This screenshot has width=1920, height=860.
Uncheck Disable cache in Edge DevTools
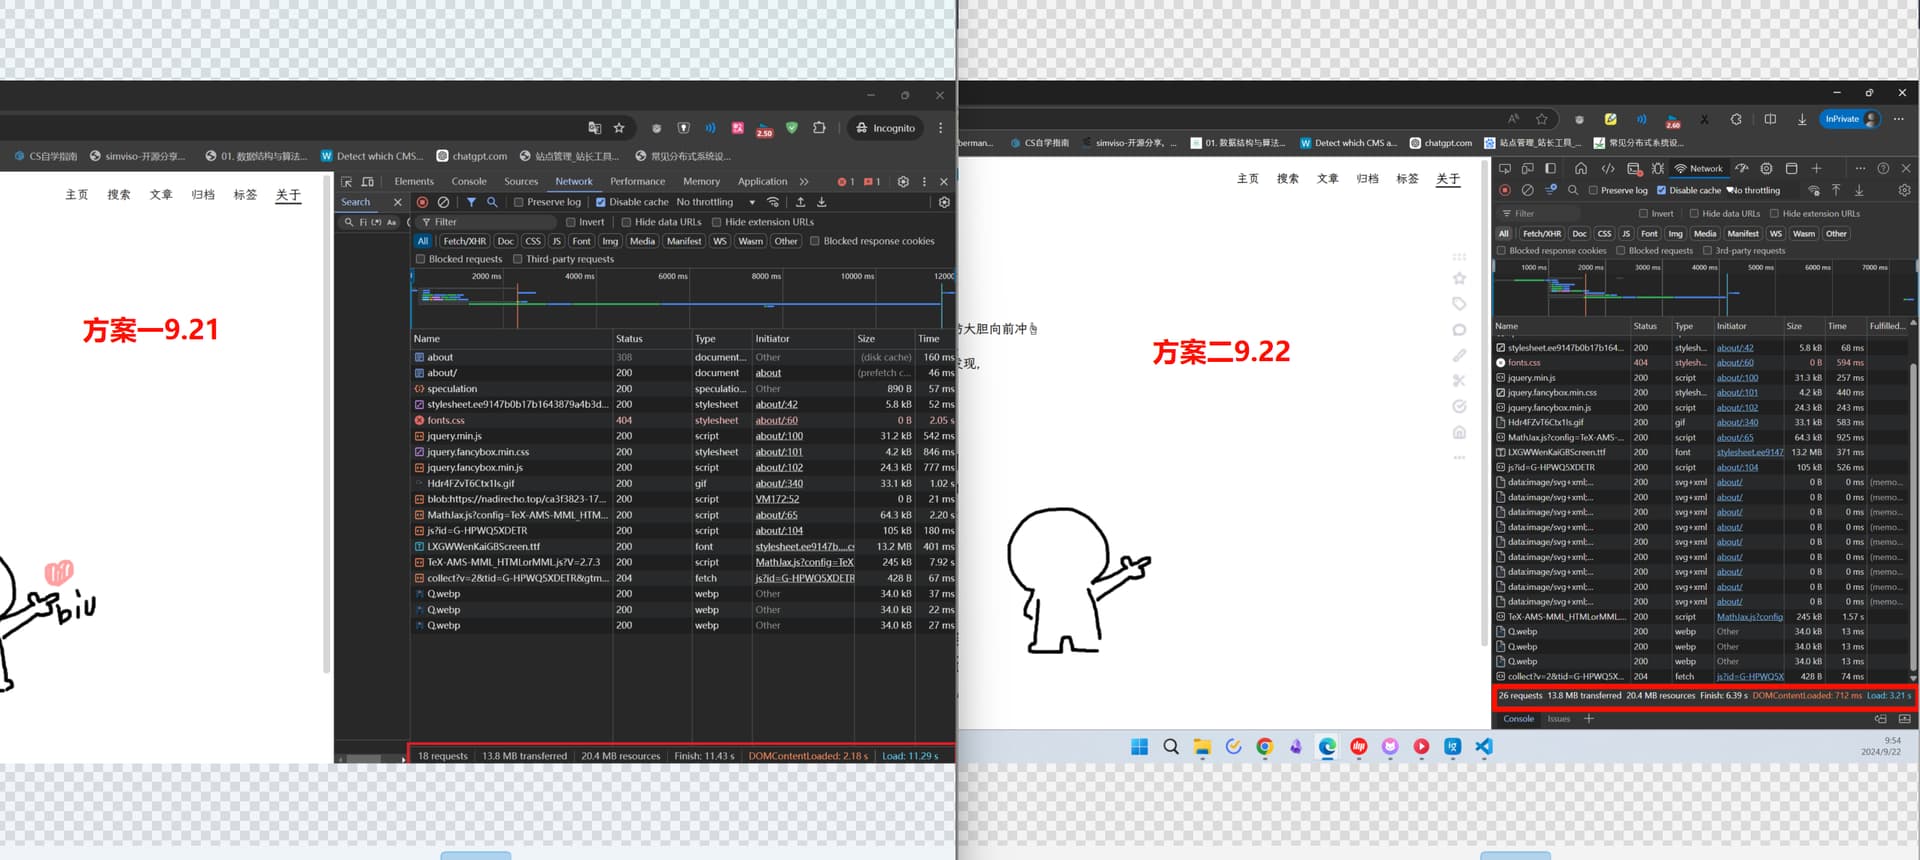pyautogui.click(x=1661, y=190)
